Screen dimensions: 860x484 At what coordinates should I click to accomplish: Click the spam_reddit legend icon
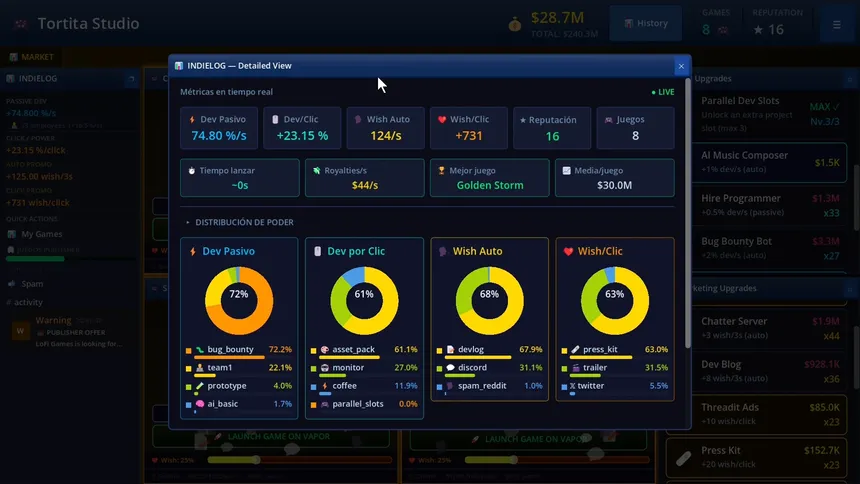450,386
